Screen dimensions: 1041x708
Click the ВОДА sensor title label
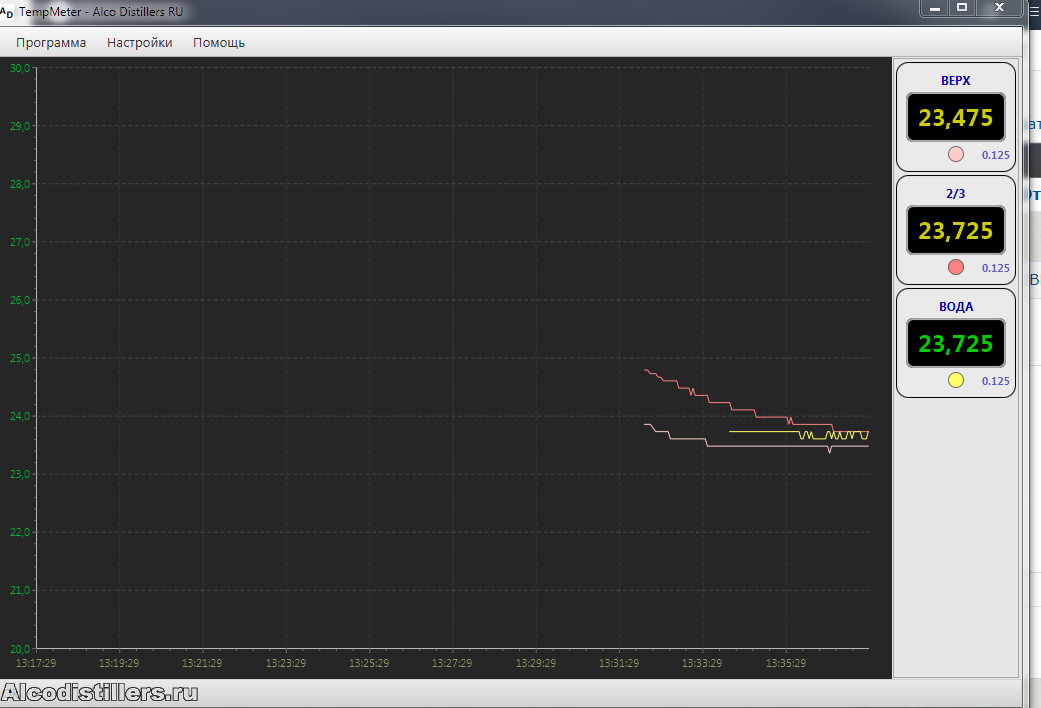(955, 306)
